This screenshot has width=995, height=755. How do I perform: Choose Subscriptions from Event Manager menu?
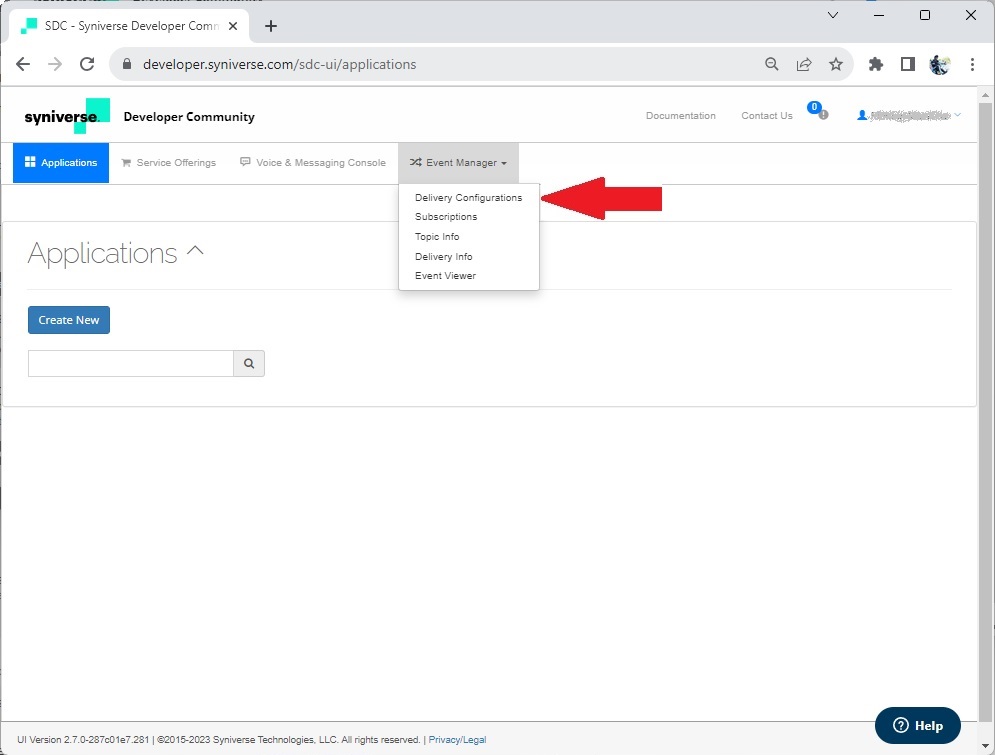coord(446,216)
